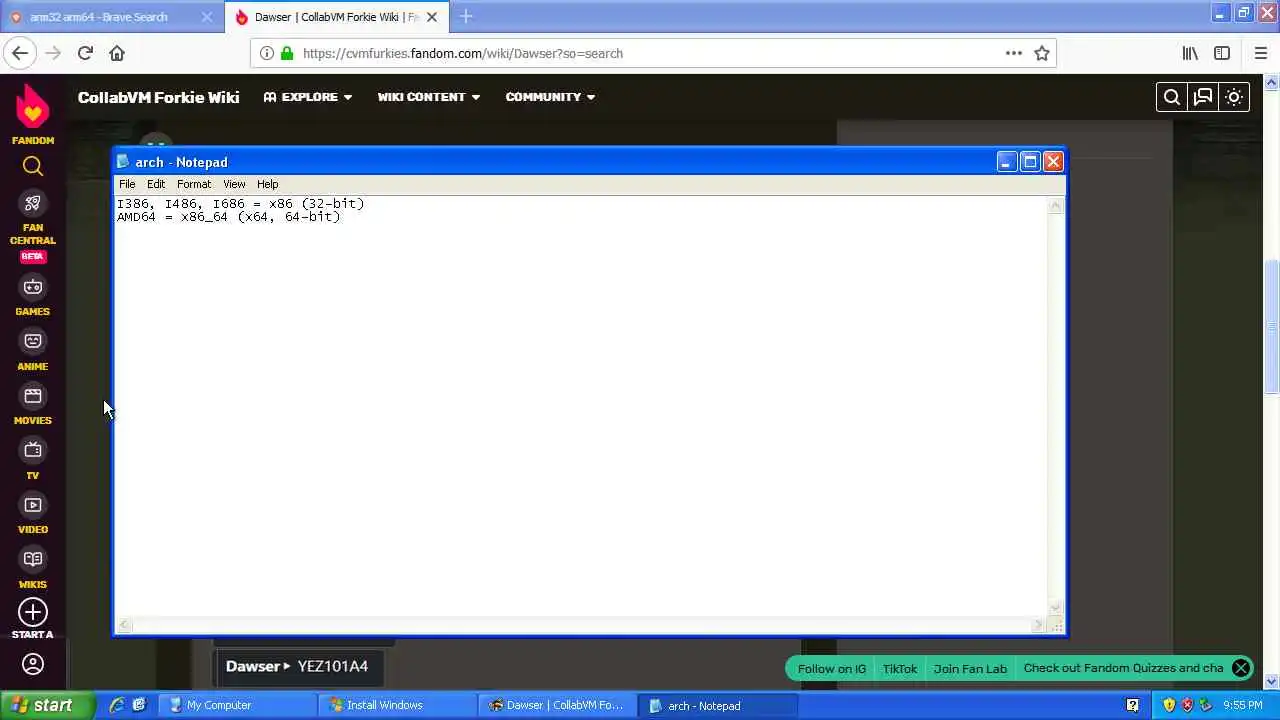Switch to Install Windows taskbar window
The image size is (1280, 720).
397,705
